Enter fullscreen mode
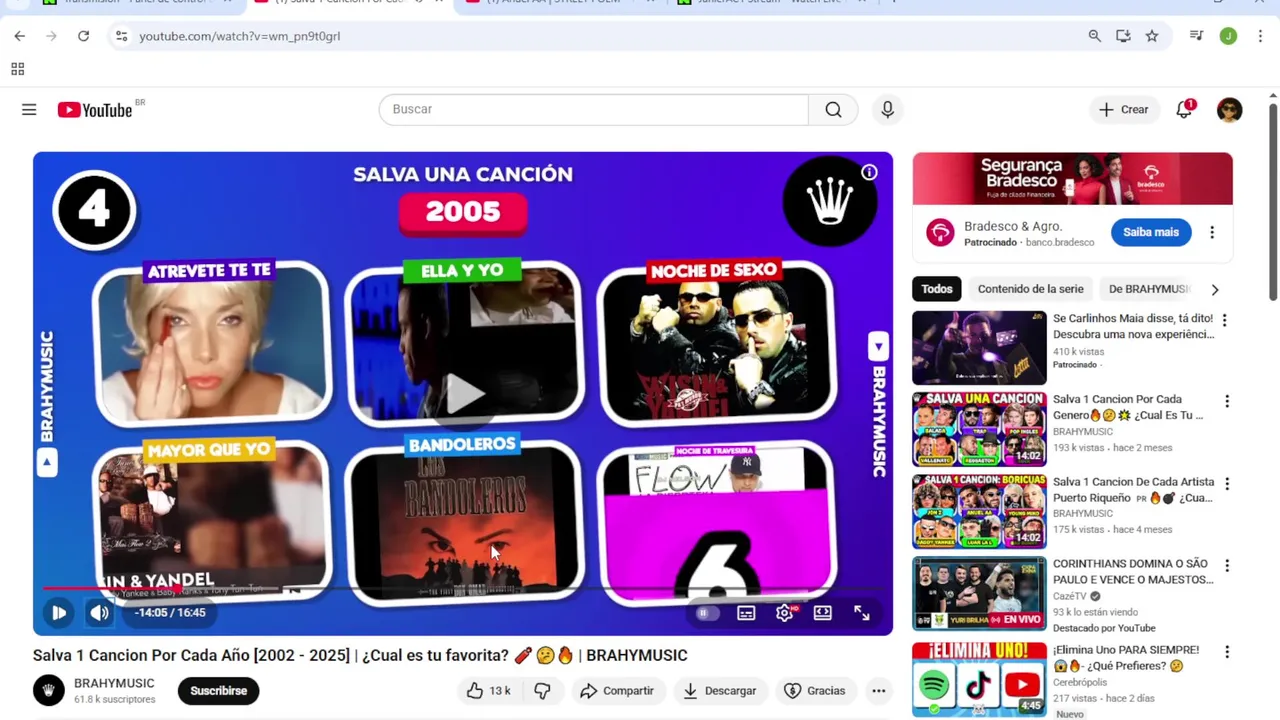 [x=861, y=613]
